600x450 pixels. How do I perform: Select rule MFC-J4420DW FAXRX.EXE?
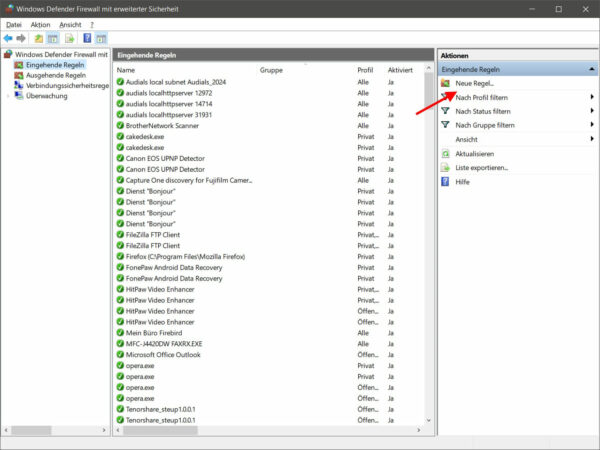(164, 344)
